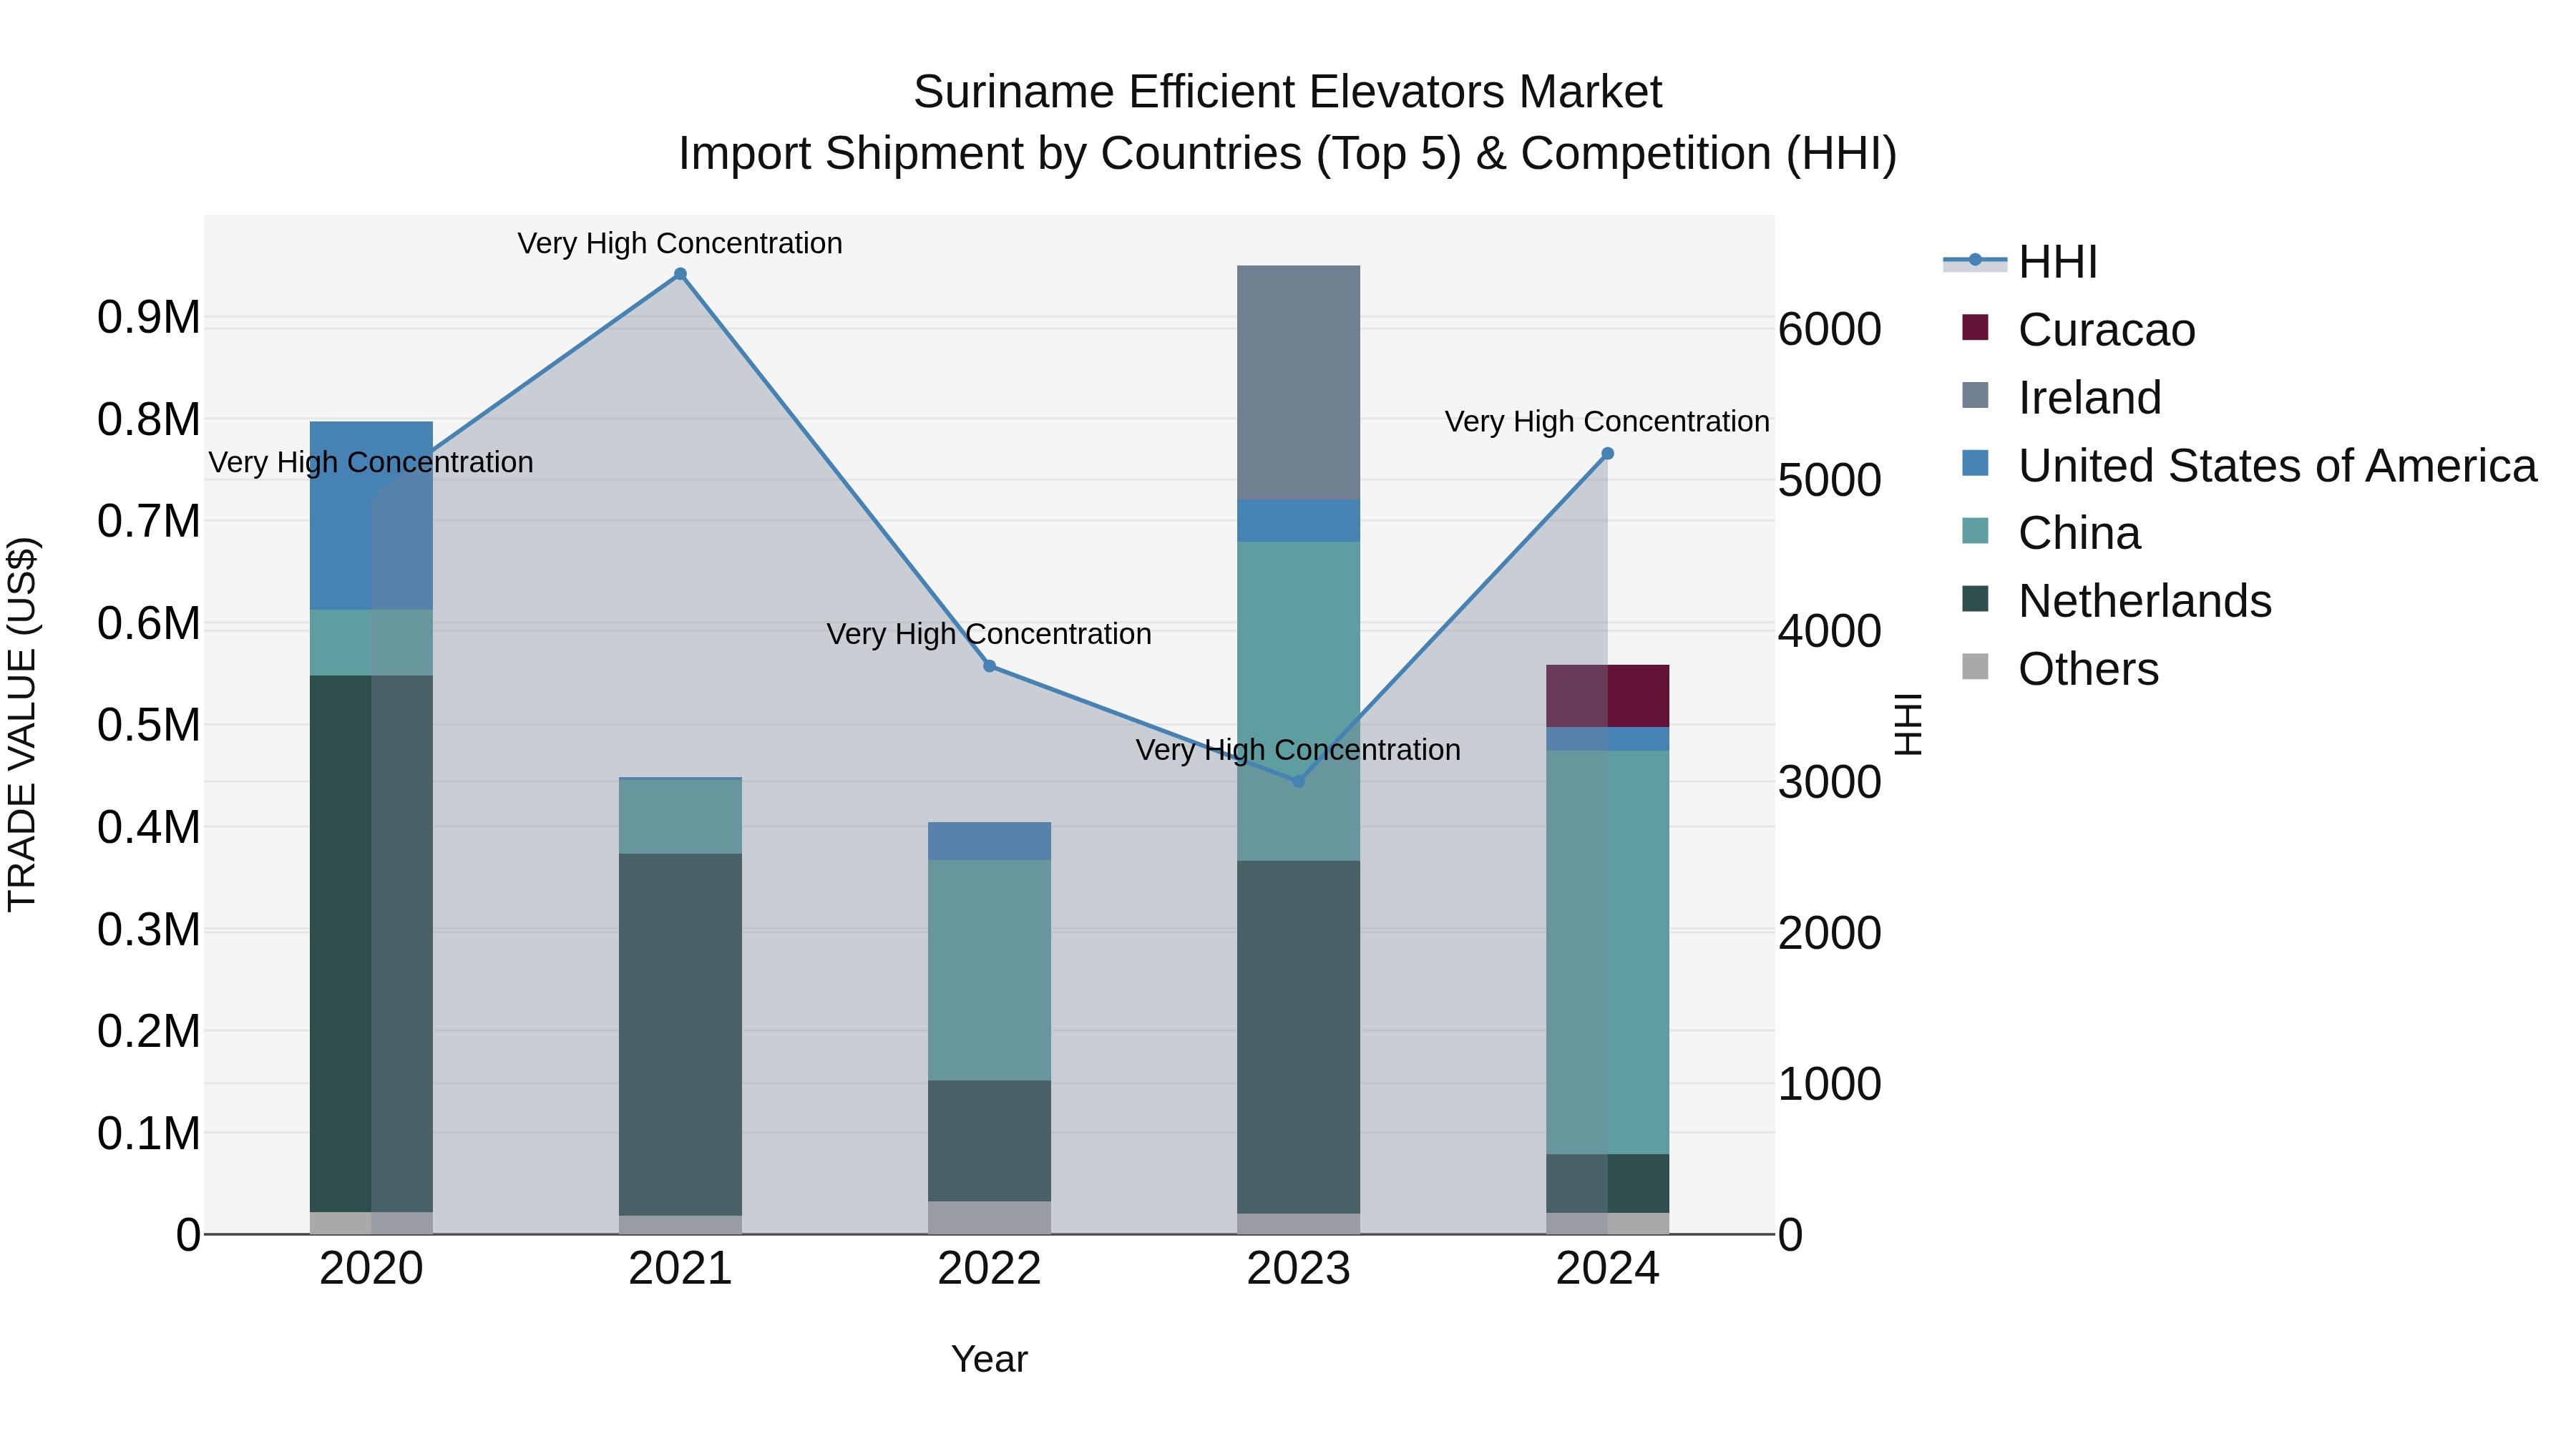Click the Curacao maroon color swatch
2576x1449 pixels.
click(x=1975, y=327)
